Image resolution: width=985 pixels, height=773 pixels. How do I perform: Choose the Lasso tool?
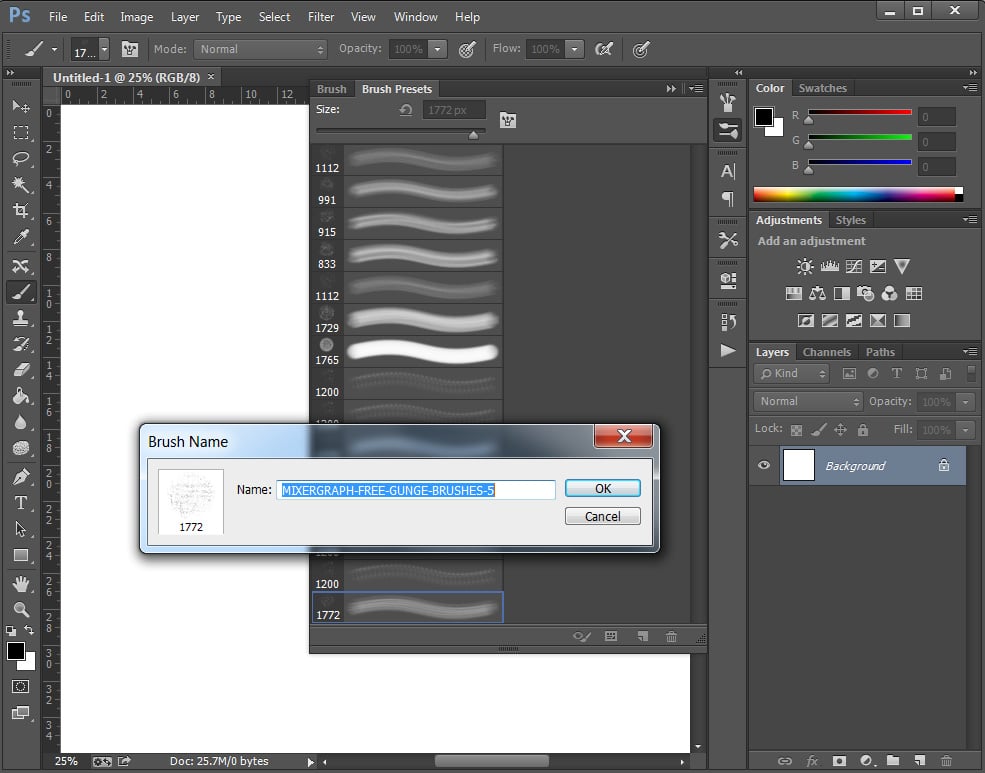(21, 159)
